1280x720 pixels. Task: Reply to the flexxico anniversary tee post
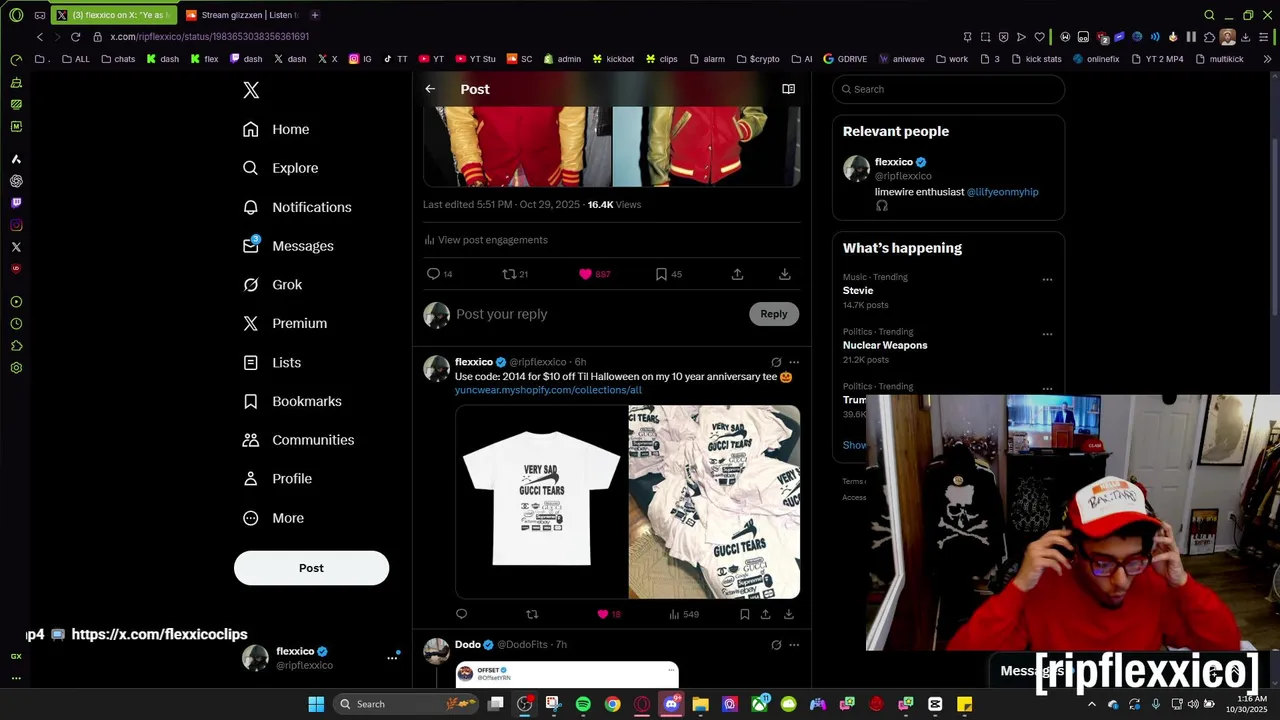tap(461, 614)
